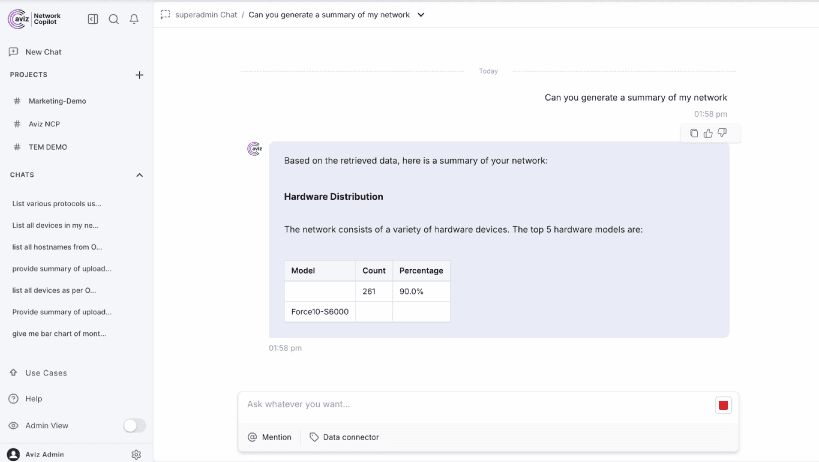Image resolution: width=819 pixels, height=462 pixels.
Task: Open chat 'provide summary of upload...' lowercase
Action: coord(62,269)
